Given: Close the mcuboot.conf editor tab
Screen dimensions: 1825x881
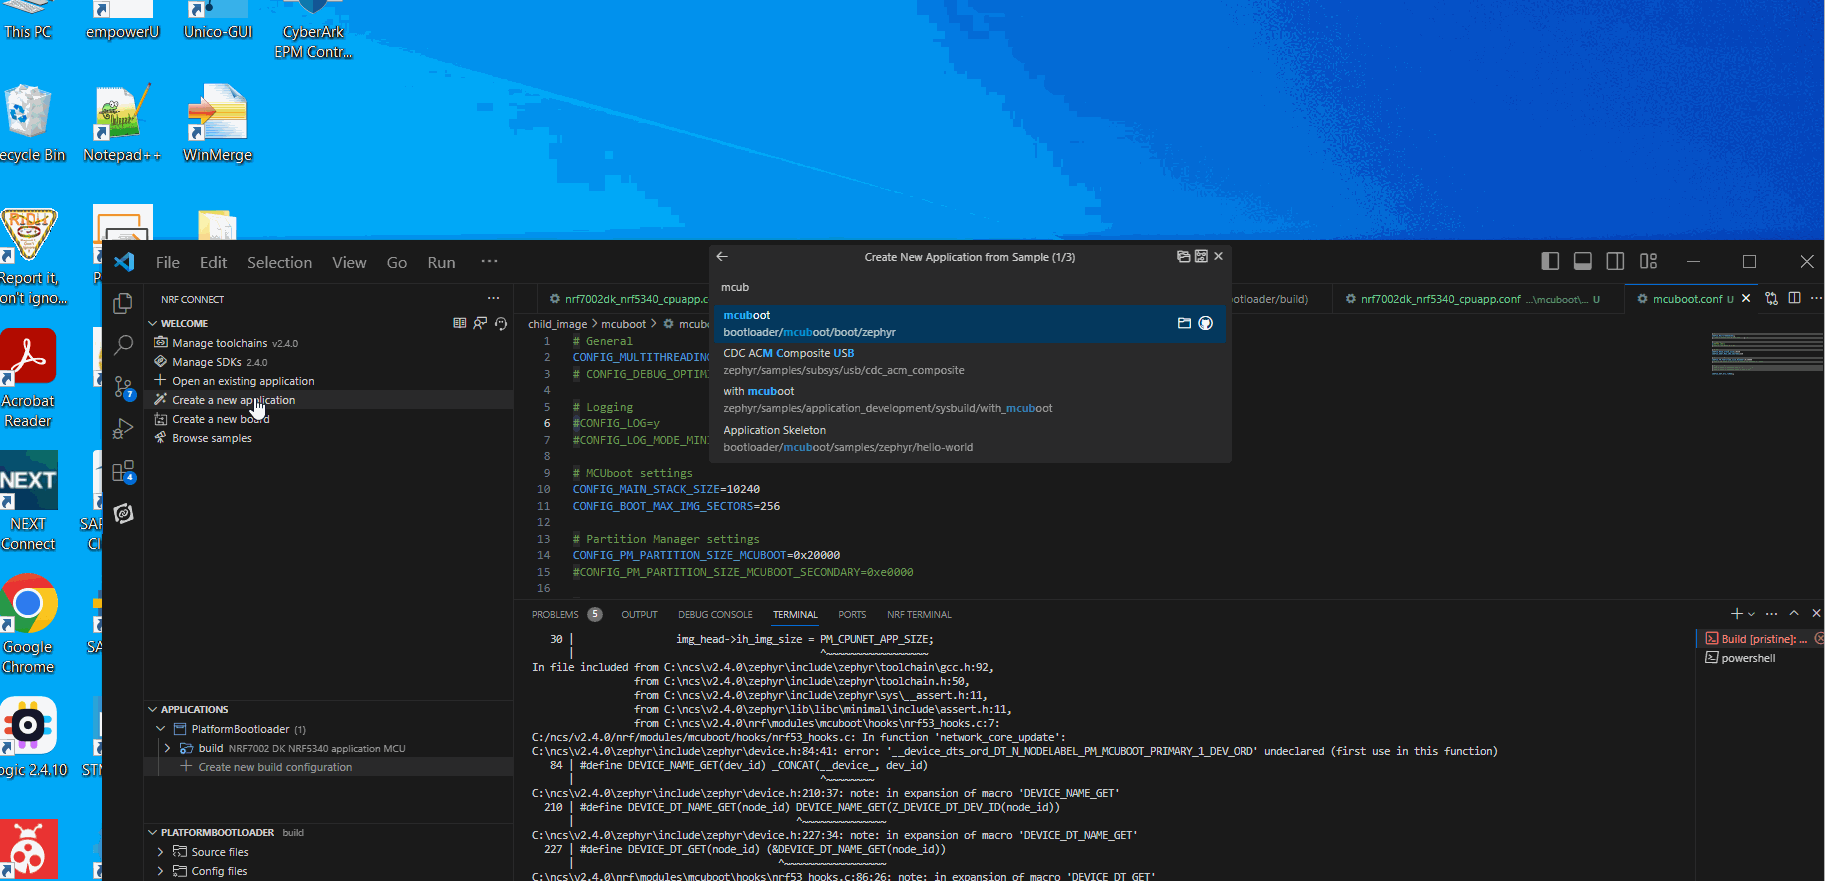Looking at the screenshot, I should (1746, 298).
